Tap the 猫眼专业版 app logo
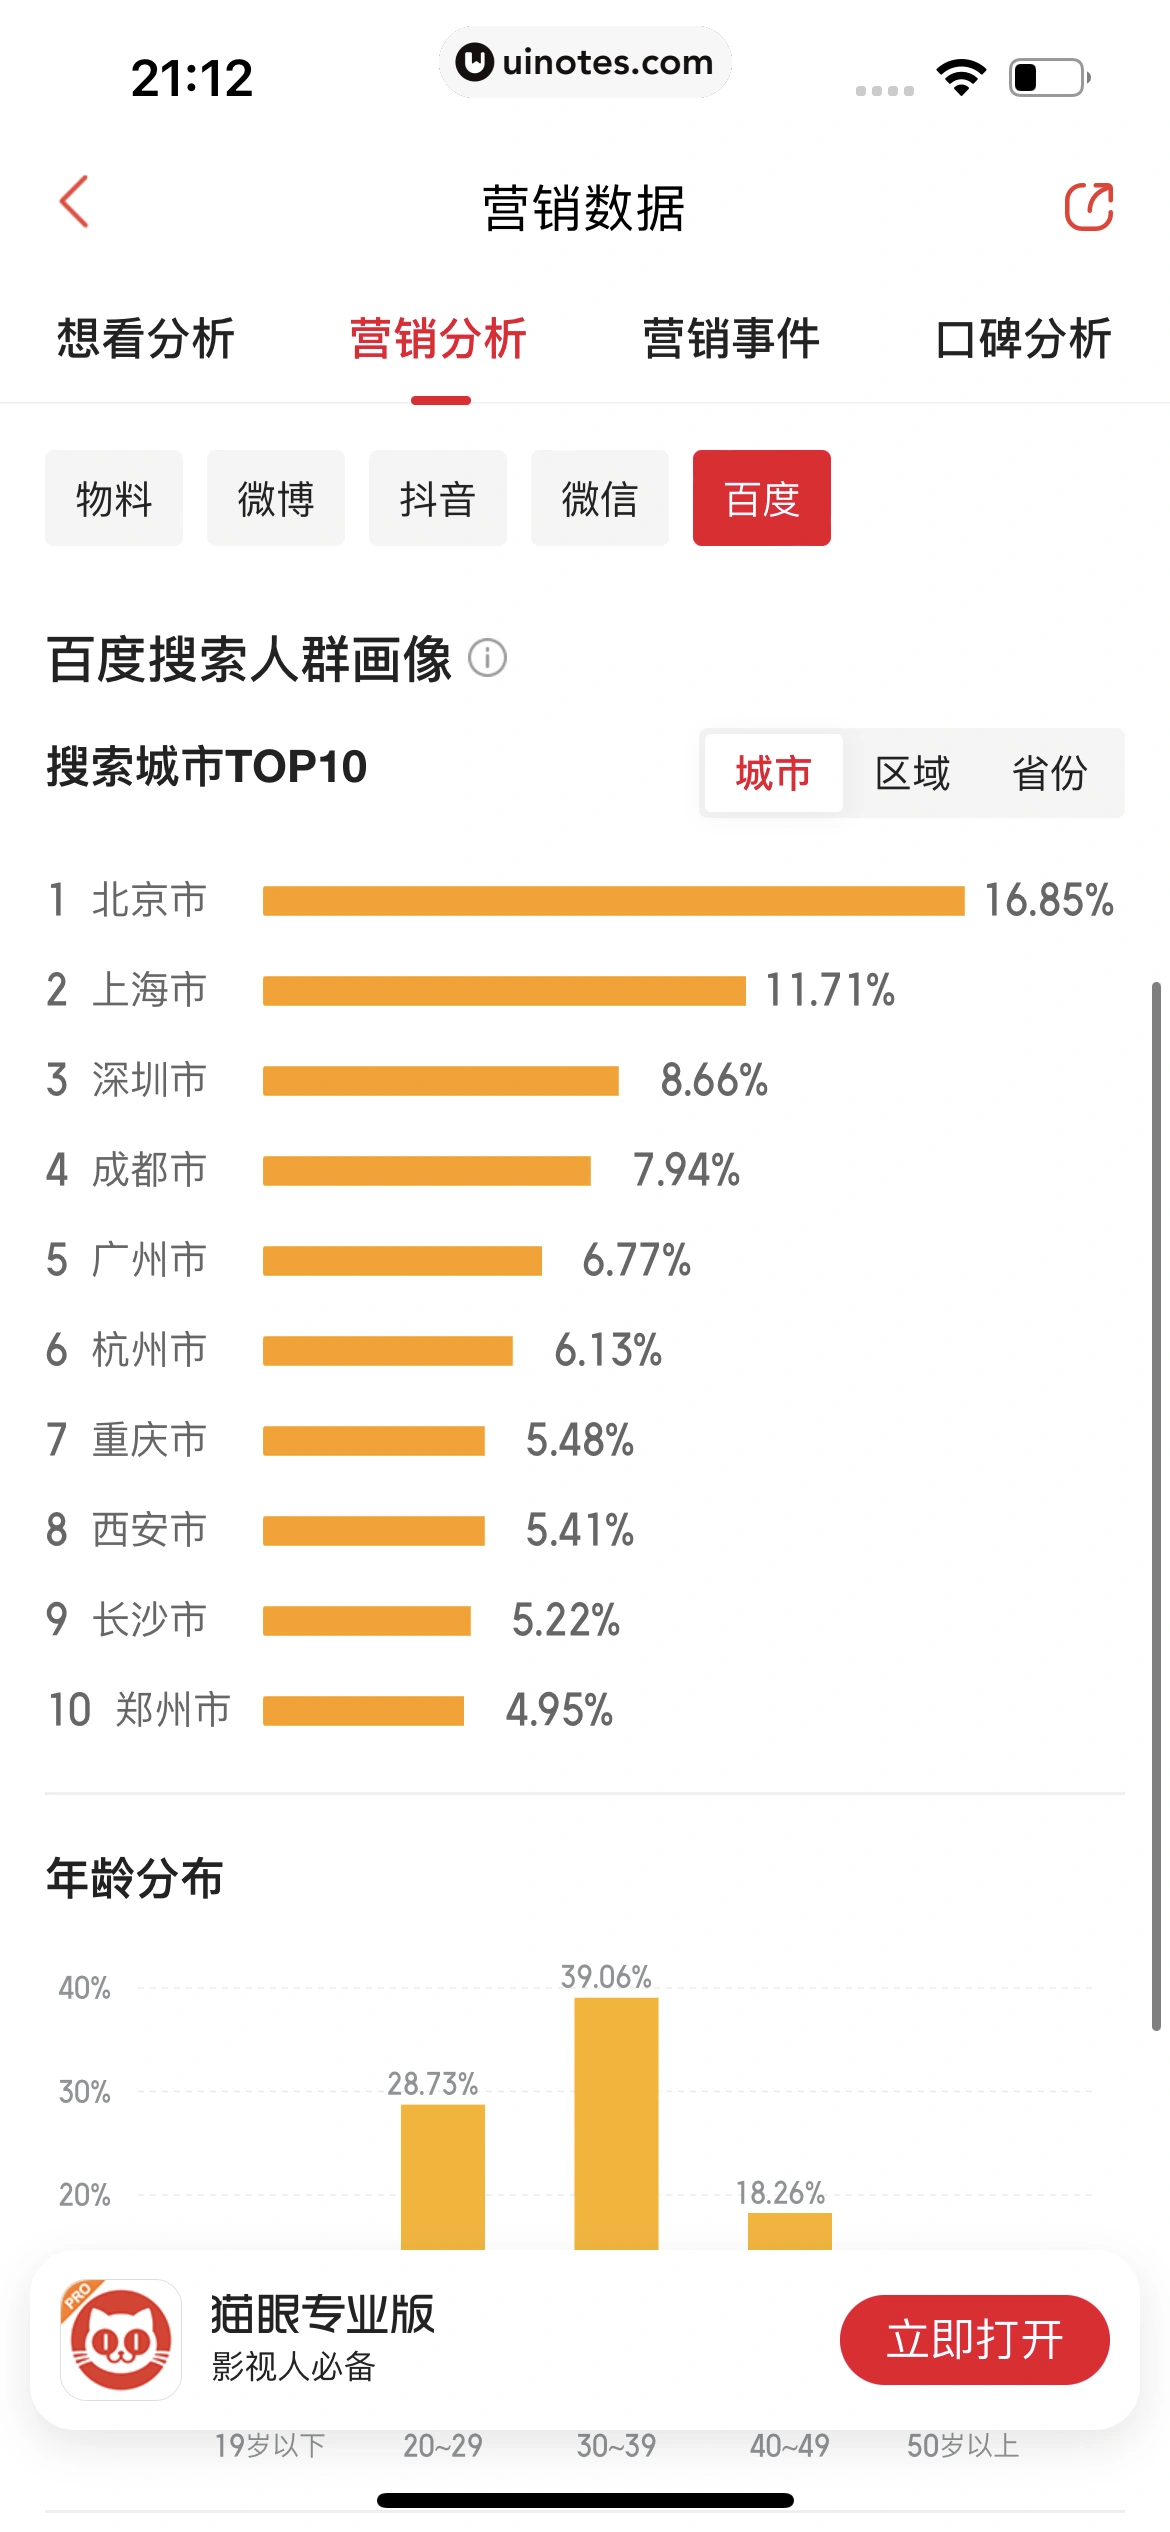This screenshot has height=2532, width=1170. 121,2339
